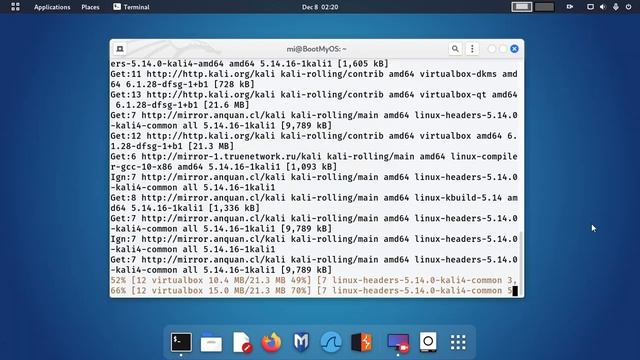640x360 pixels.
Task: Open the Files manager in the dock
Action: click(x=211, y=342)
